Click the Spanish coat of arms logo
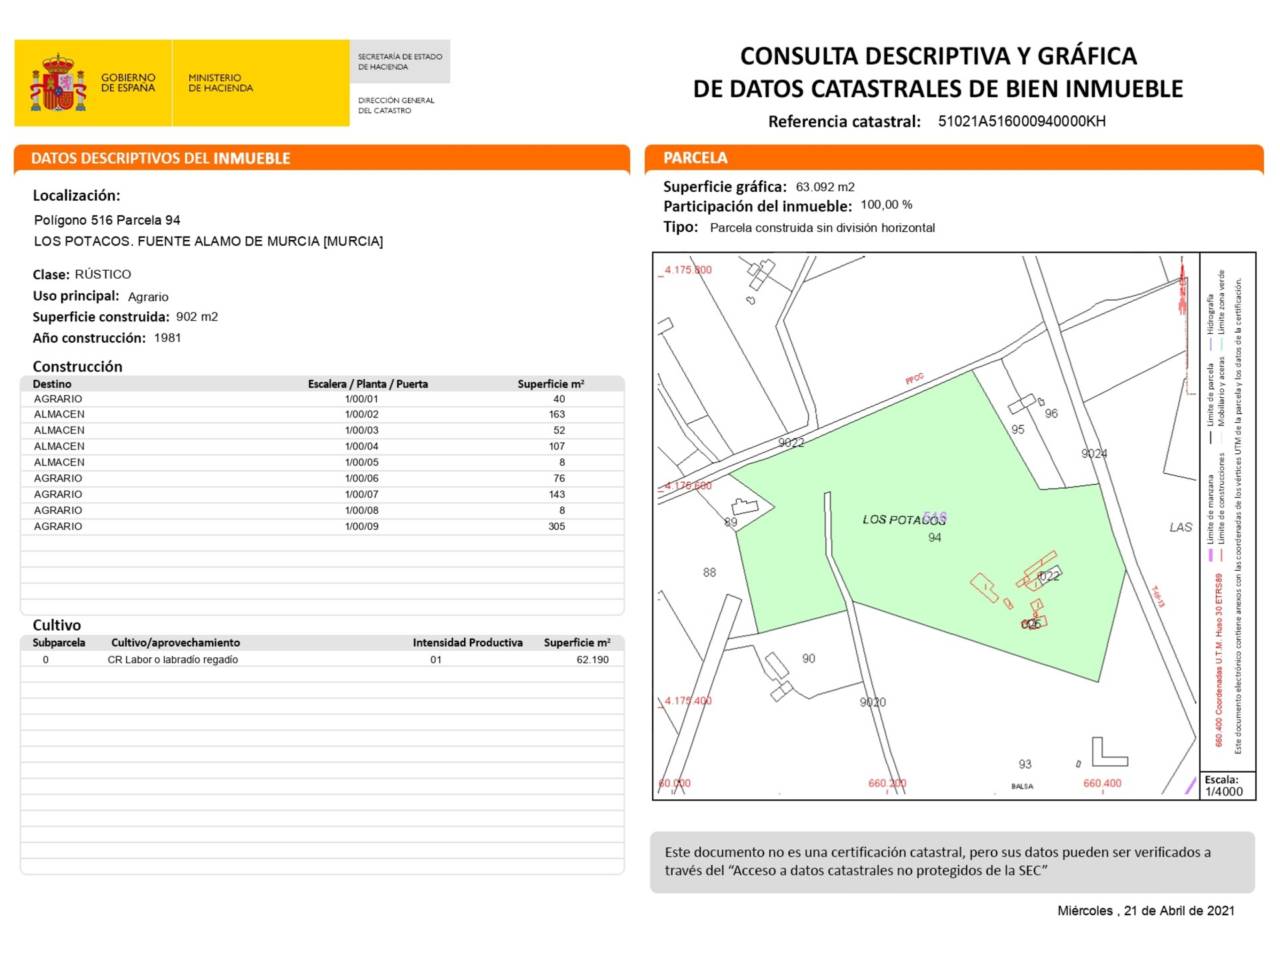The image size is (1280, 960). pyautogui.click(x=58, y=83)
